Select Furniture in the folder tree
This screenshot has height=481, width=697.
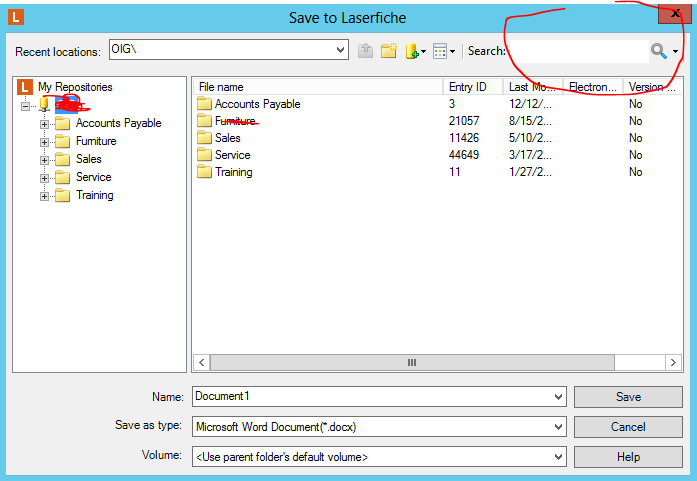tap(96, 141)
